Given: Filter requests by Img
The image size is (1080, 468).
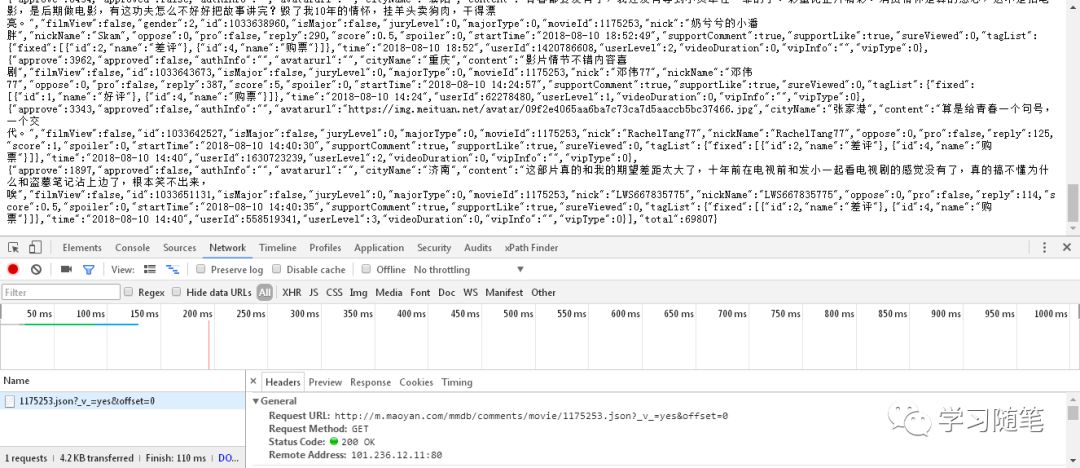Looking at the screenshot, I should [358, 292].
